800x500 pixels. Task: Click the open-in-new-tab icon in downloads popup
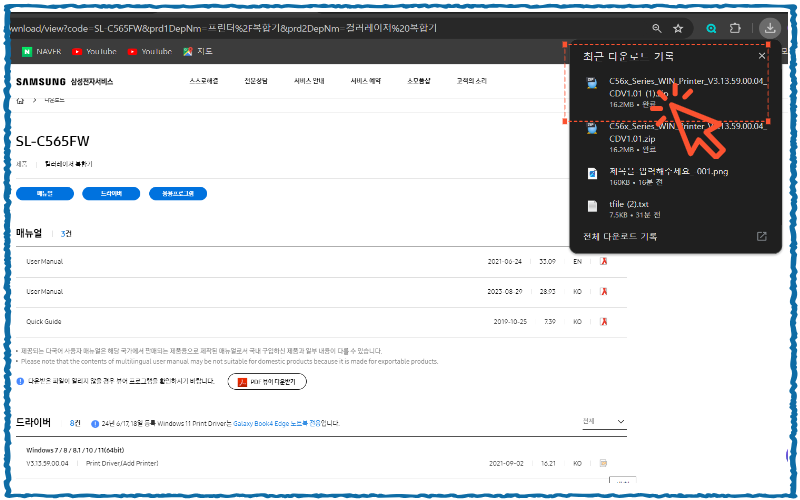pos(761,236)
